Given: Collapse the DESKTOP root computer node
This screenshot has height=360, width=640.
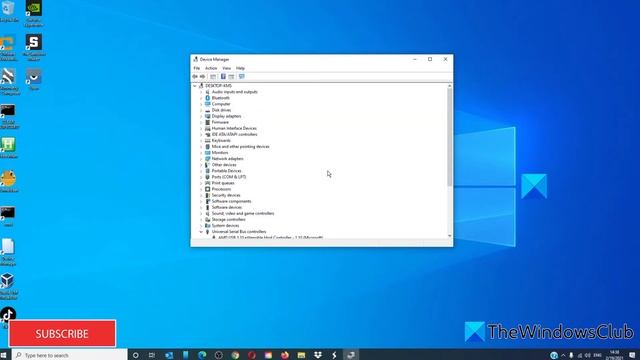Looking at the screenshot, I should pyautogui.click(x=195, y=86).
